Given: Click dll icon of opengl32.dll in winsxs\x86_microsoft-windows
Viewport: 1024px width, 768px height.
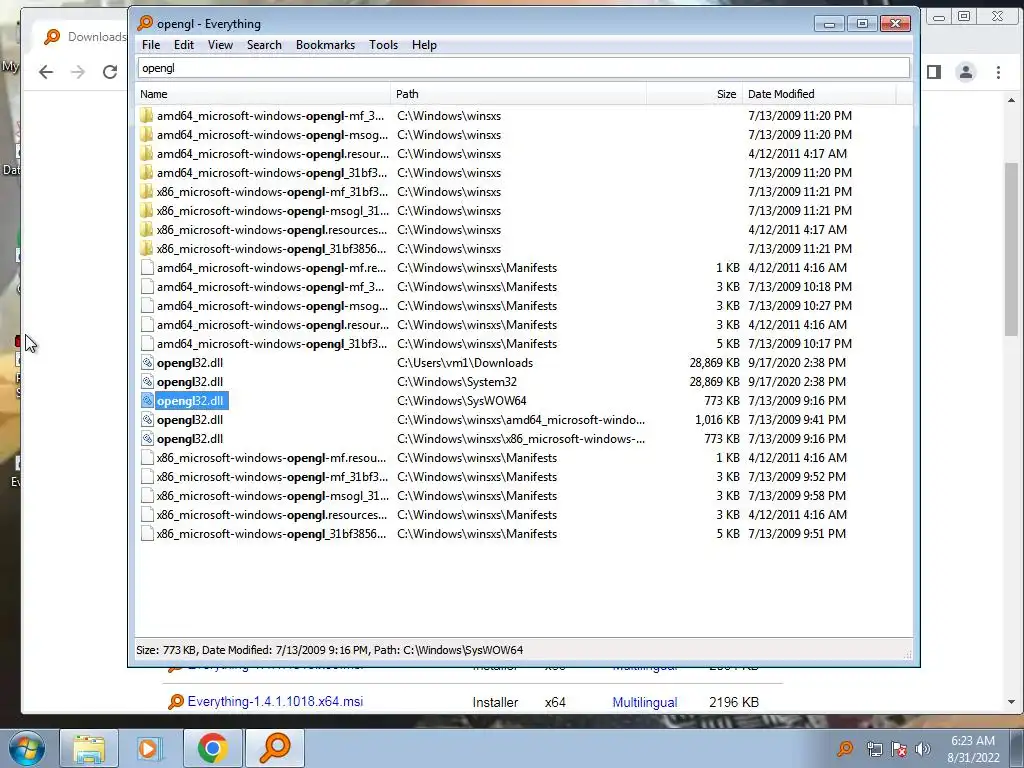Looking at the screenshot, I should point(148,439).
